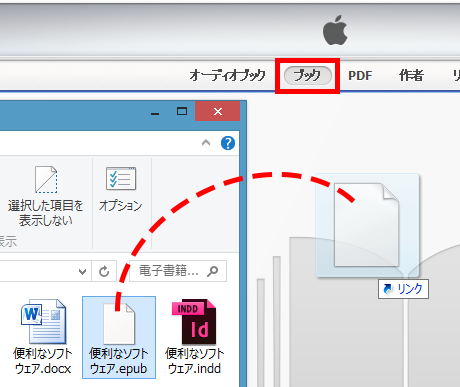Click 選択した項目を表示しない in Explorer ribbon
Image resolution: width=460 pixels, height=387 pixels.
point(46,197)
